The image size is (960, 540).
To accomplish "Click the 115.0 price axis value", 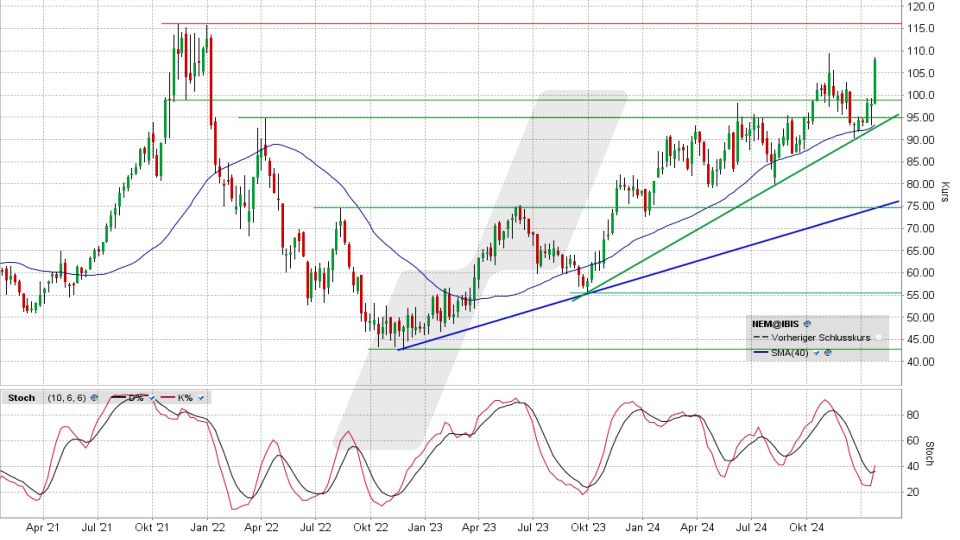I will click(x=921, y=29).
